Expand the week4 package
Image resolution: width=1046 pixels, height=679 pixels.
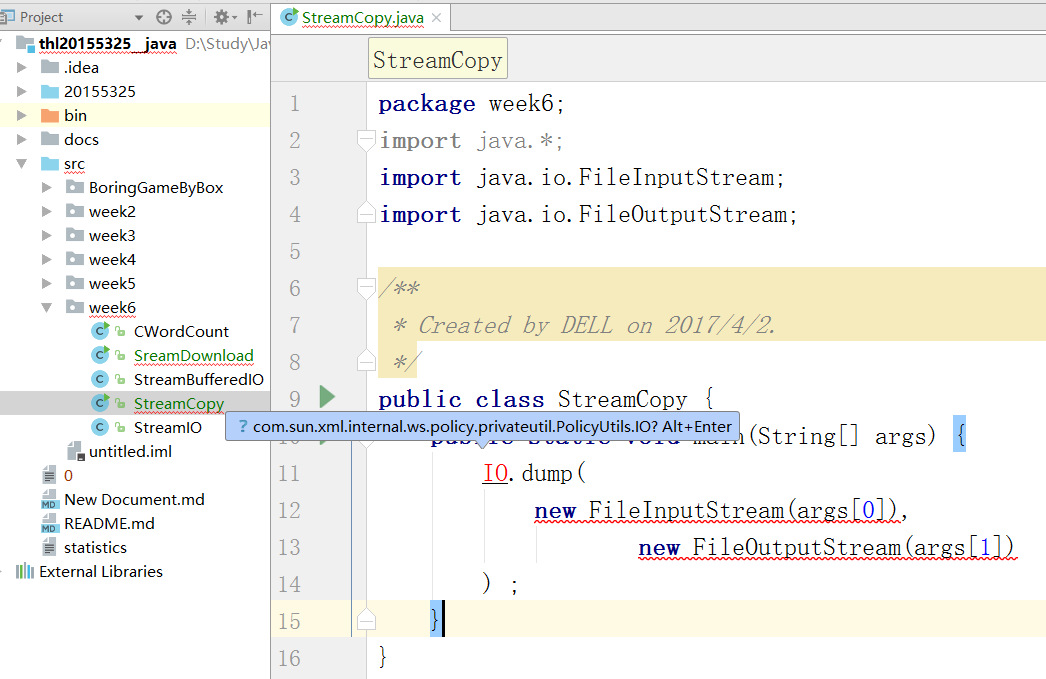click(47, 259)
